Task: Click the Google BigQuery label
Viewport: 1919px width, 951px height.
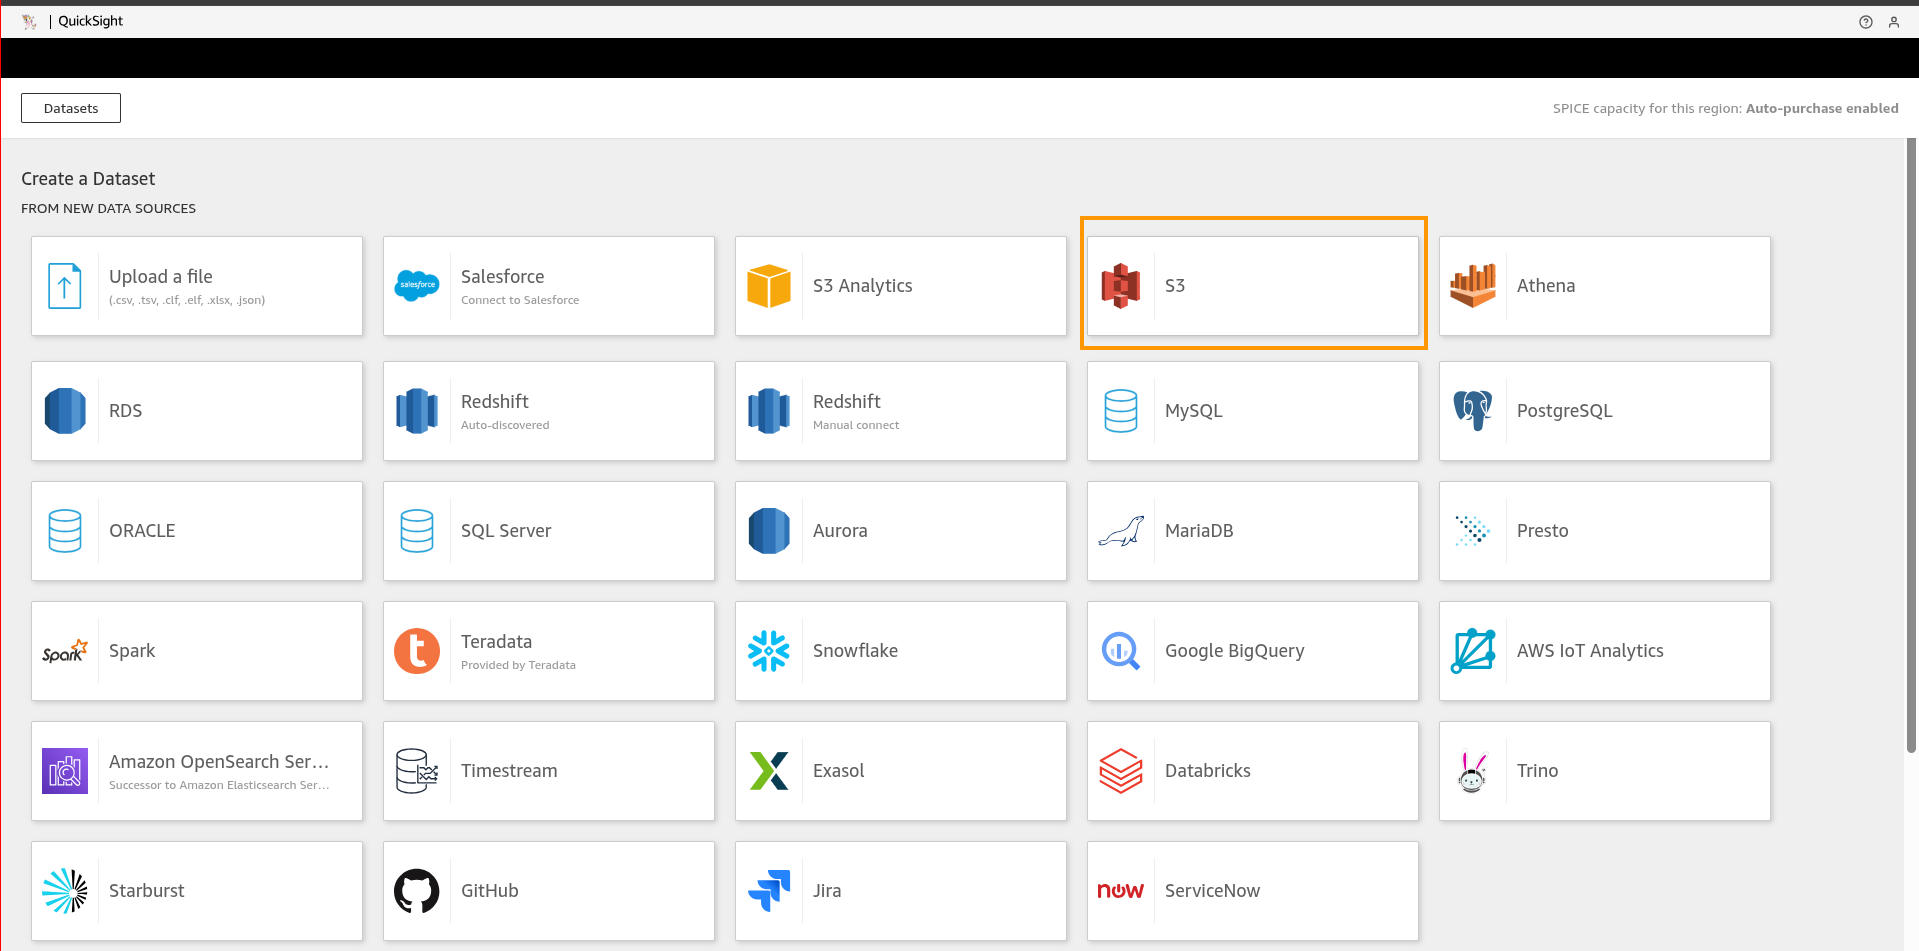Action: [x=1235, y=651]
